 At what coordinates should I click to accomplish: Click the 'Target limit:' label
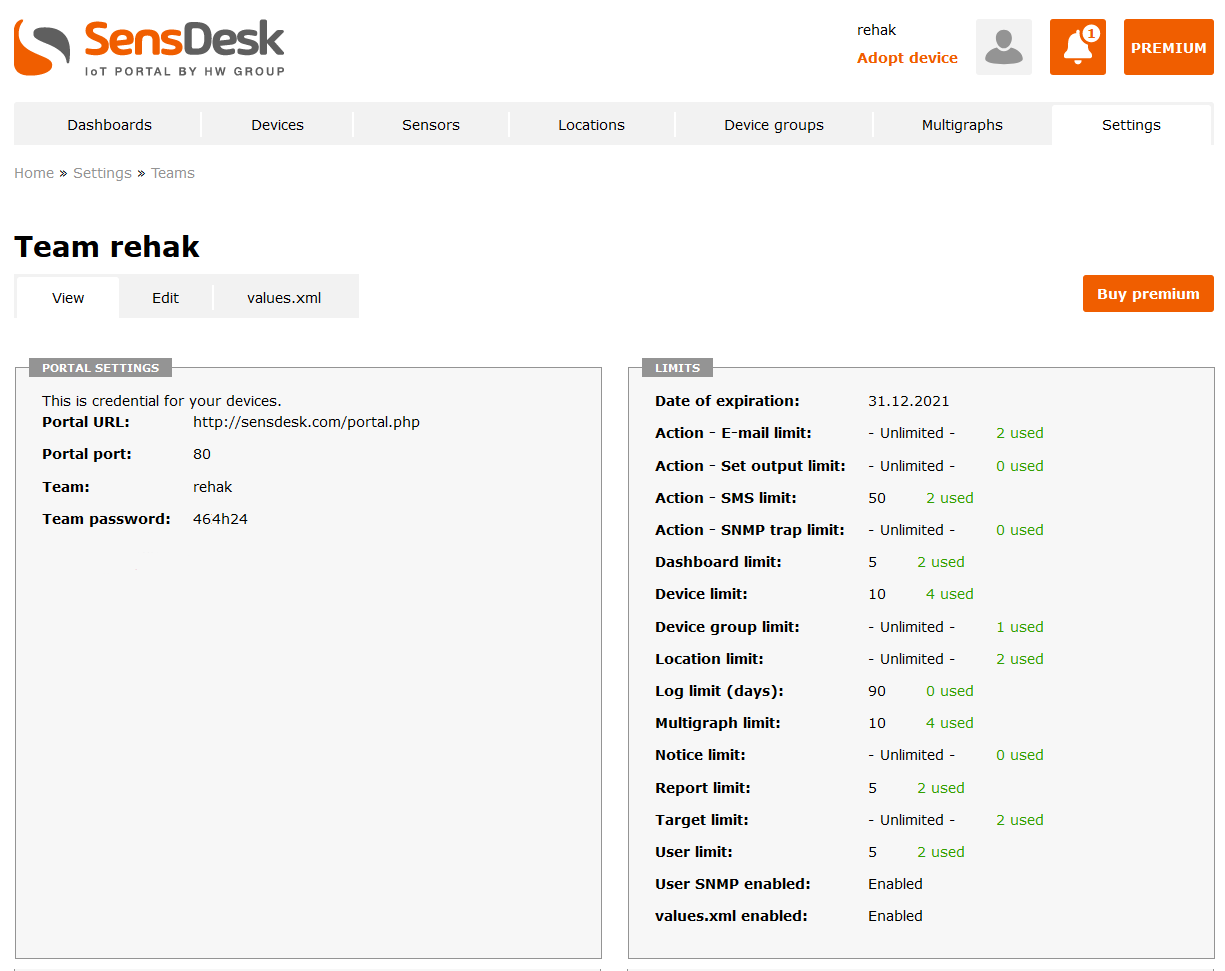(x=702, y=820)
